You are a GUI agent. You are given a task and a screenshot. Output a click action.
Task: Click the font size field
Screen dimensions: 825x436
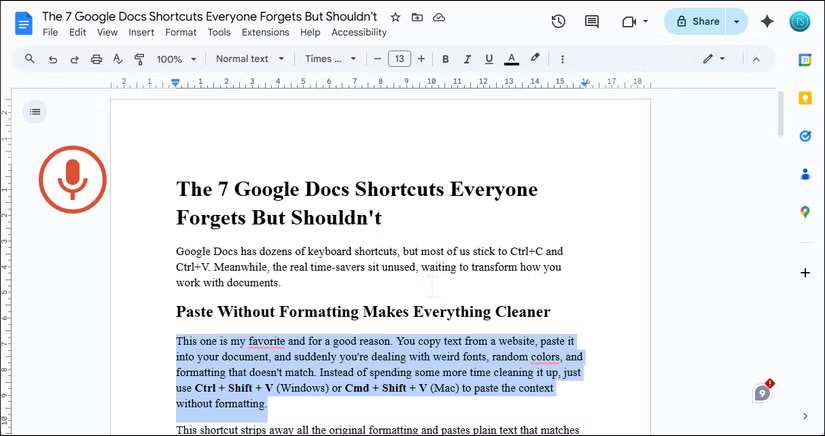399,59
